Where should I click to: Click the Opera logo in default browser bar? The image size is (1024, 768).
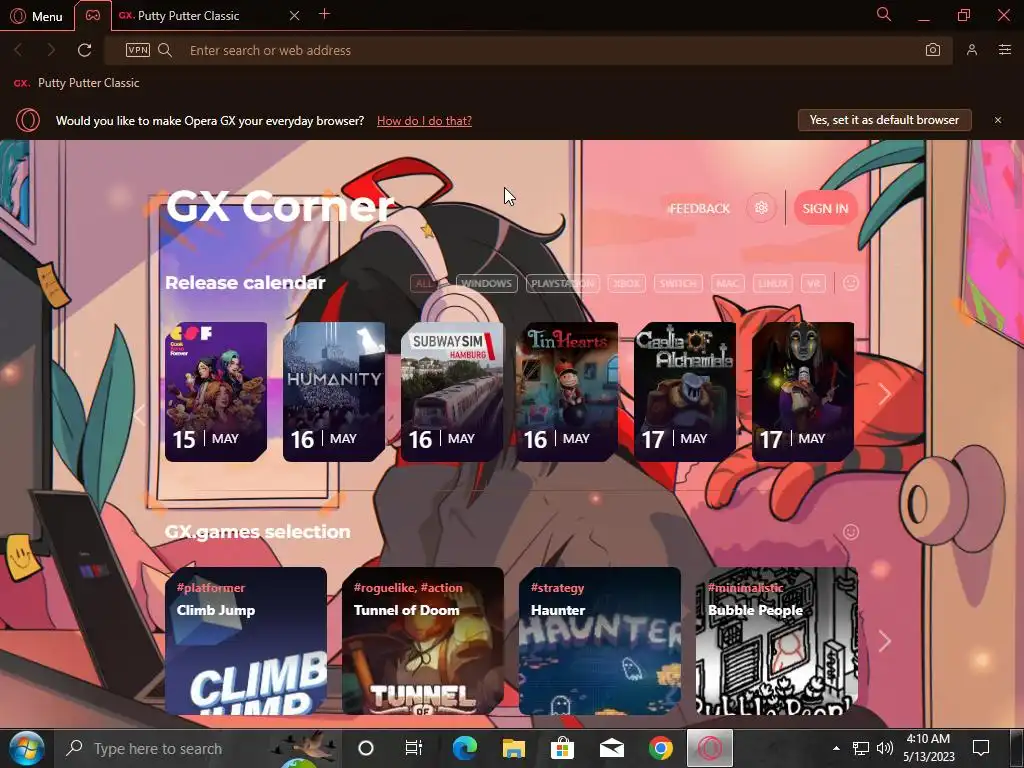28,120
